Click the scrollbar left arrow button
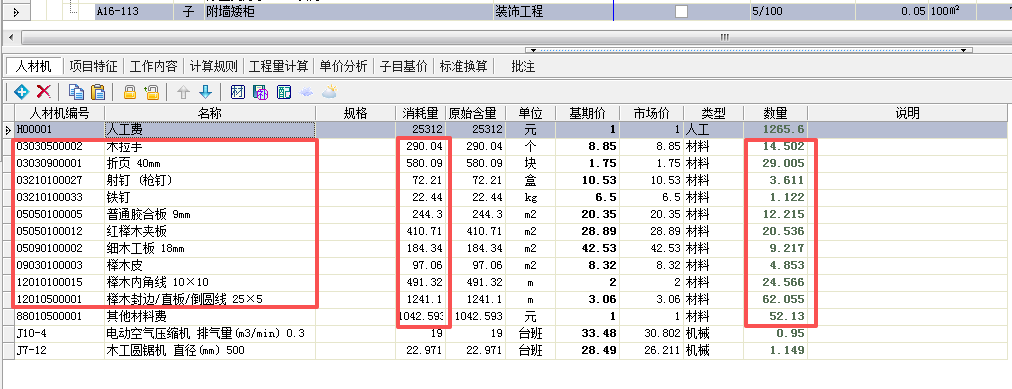The height and width of the screenshot is (389, 1012). coord(12,37)
